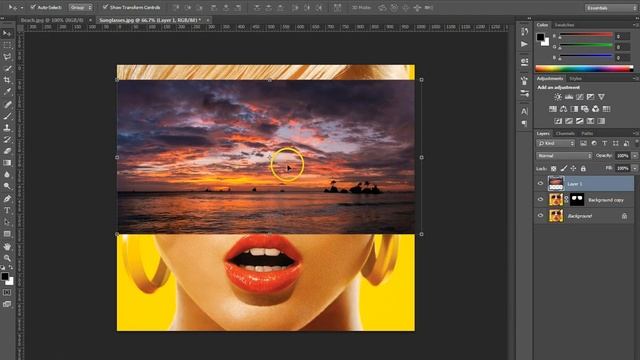This screenshot has width=640, height=360.
Task: Select the Spot Healing Brush tool
Action: [7, 104]
